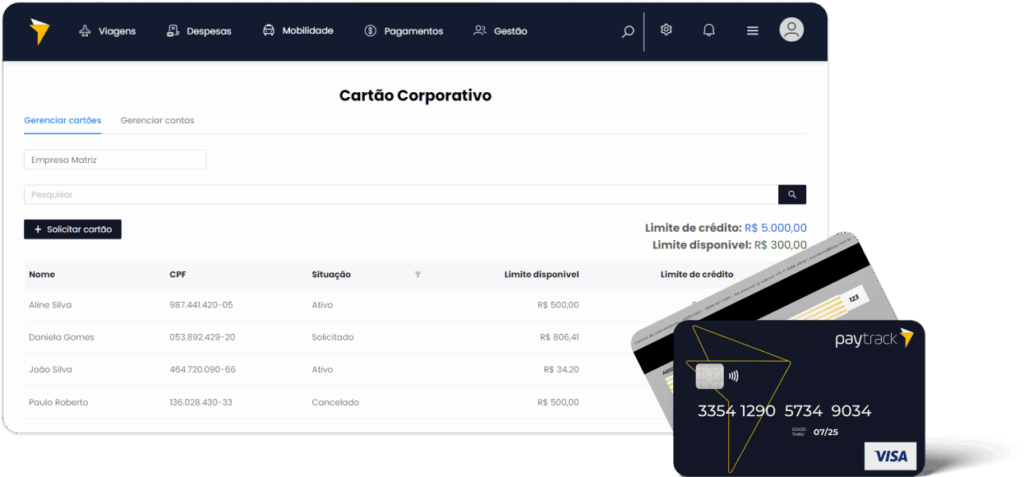Click the Cartão Corporativo page title
Image resolution: width=1024 pixels, height=477 pixels.
point(415,95)
